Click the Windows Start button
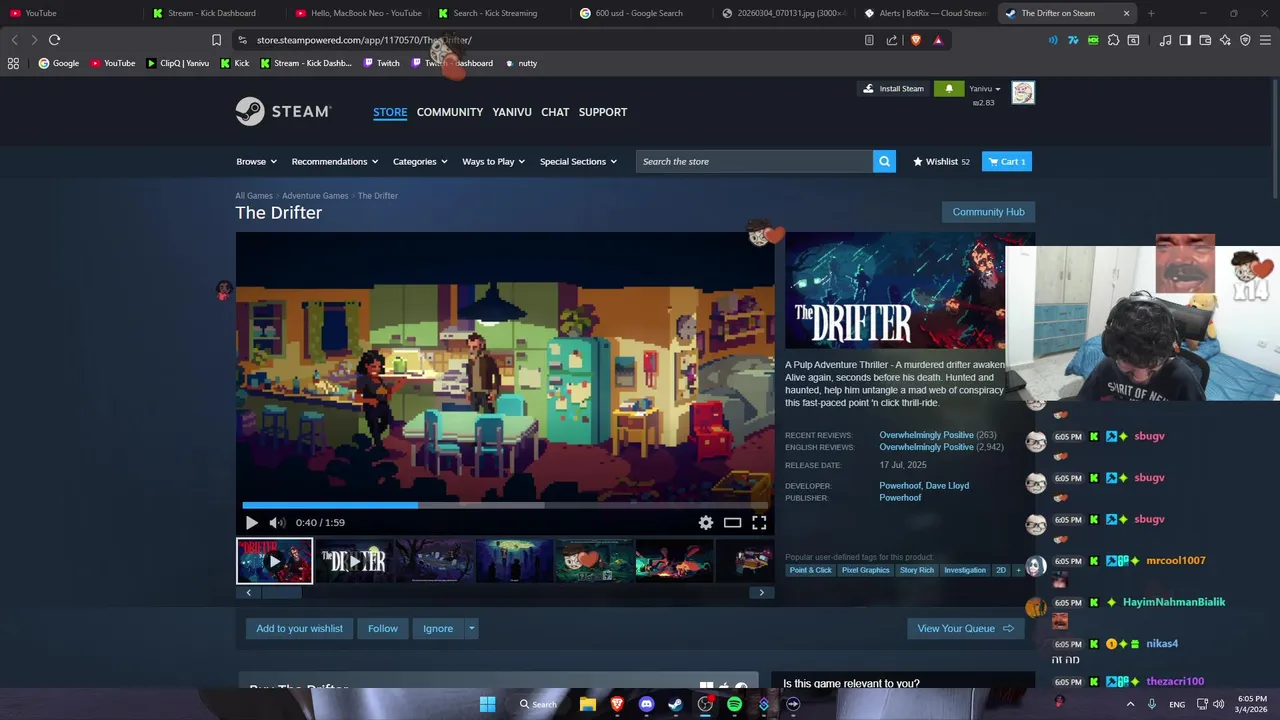 pos(487,704)
